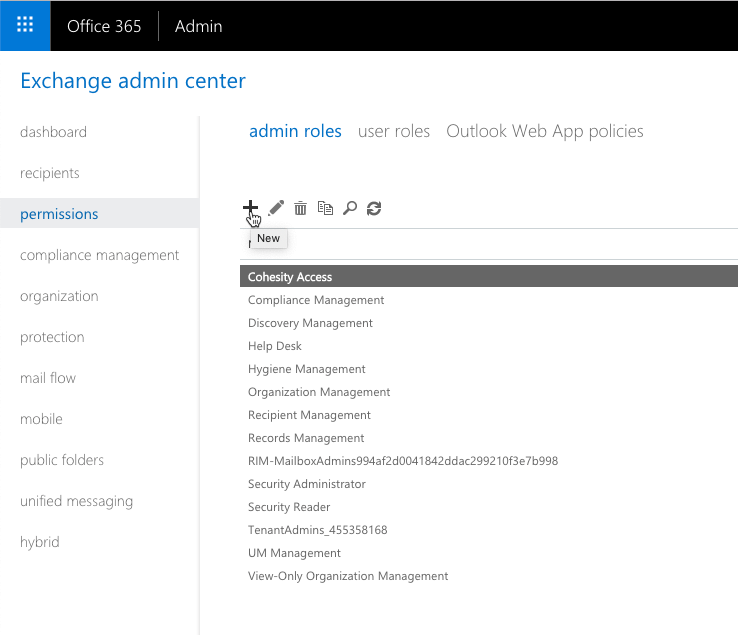Click the Office 365 header link
Image resolution: width=738 pixels, height=635 pixels.
[104, 26]
